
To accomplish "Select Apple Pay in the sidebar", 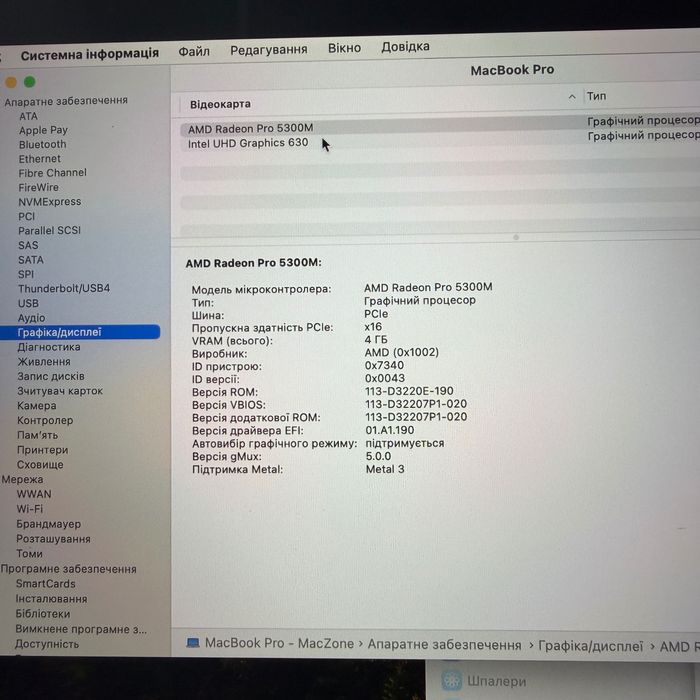I will pos(43,130).
